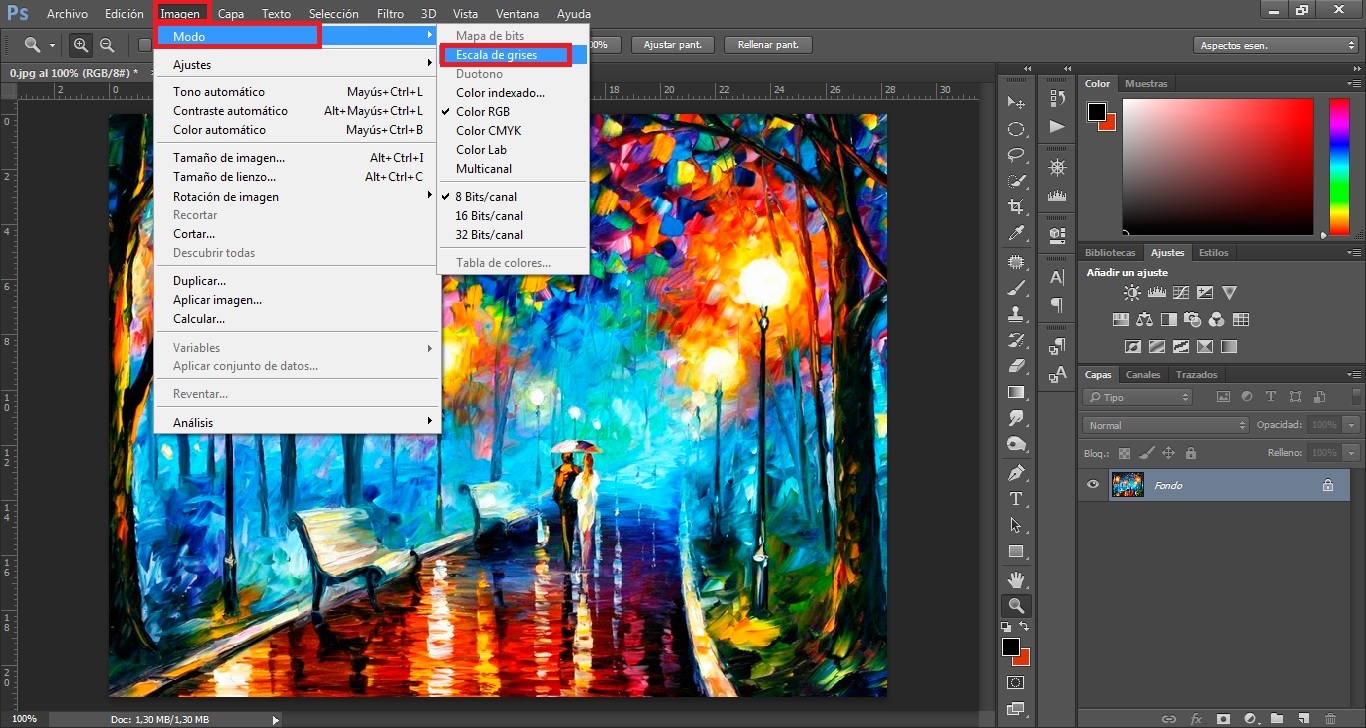Select the Eraser tool
The height and width of the screenshot is (728, 1366).
click(1016, 366)
